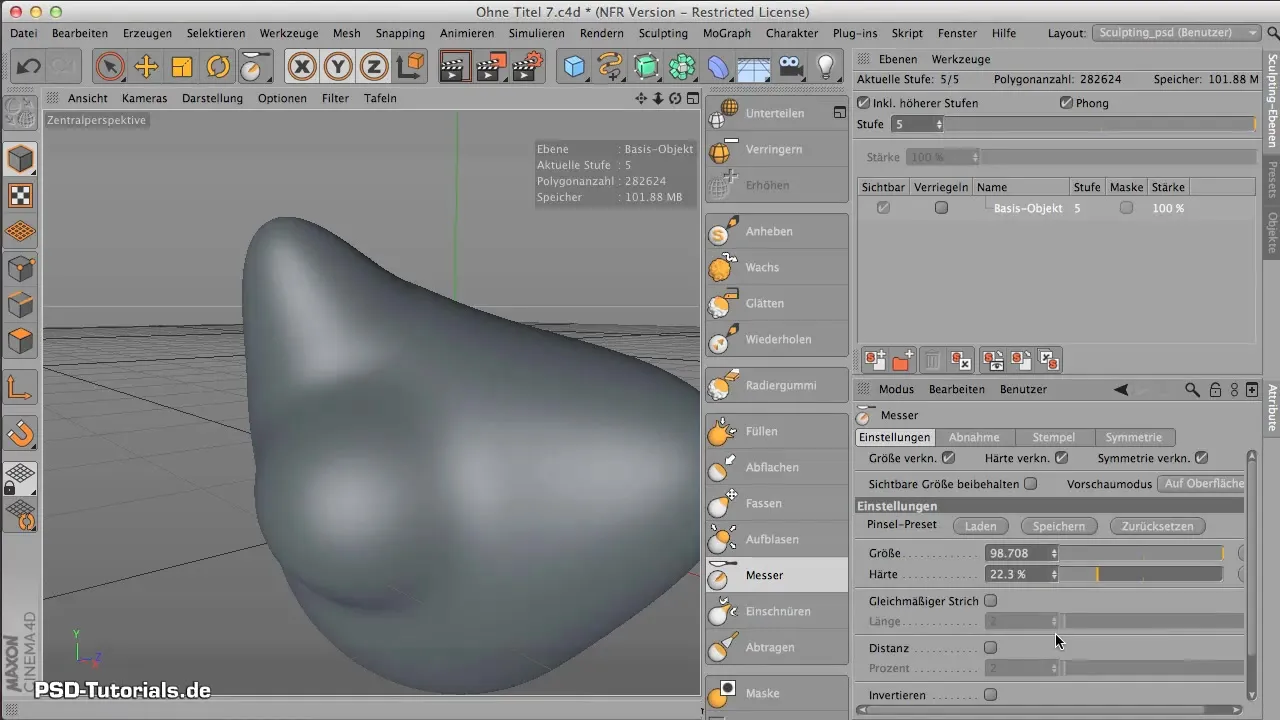Enable Gleichmäßiger Strich checkbox
1280x720 pixels.
point(991,601)
